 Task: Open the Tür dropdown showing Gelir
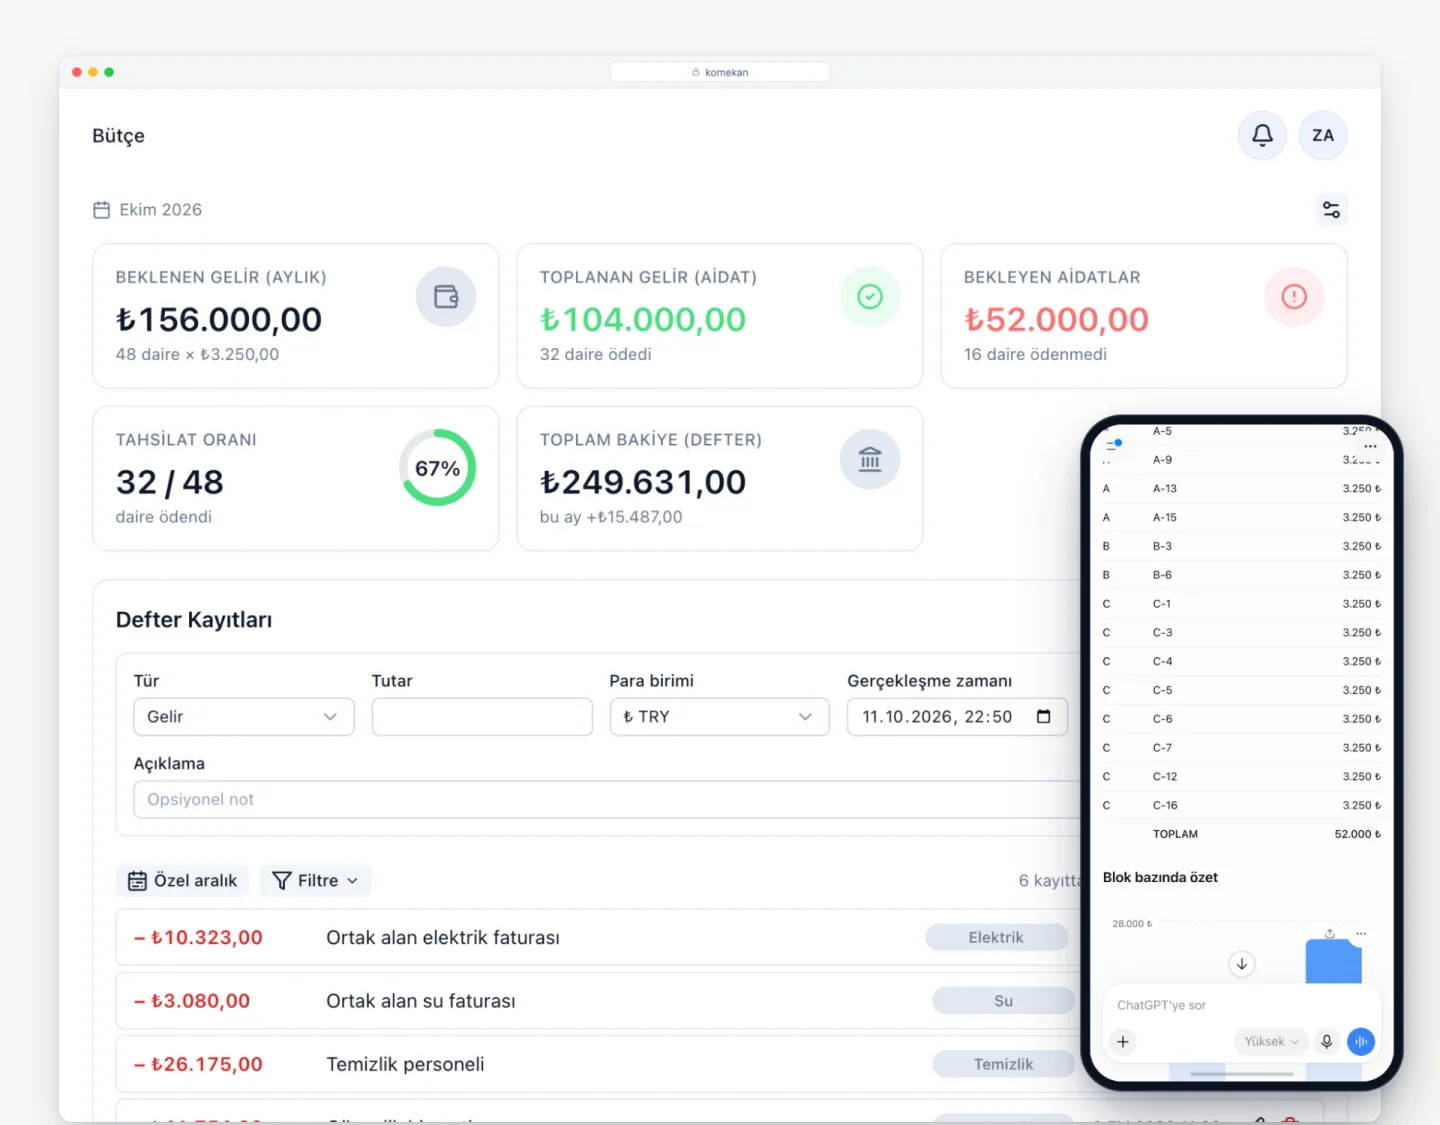coord(244,717)
